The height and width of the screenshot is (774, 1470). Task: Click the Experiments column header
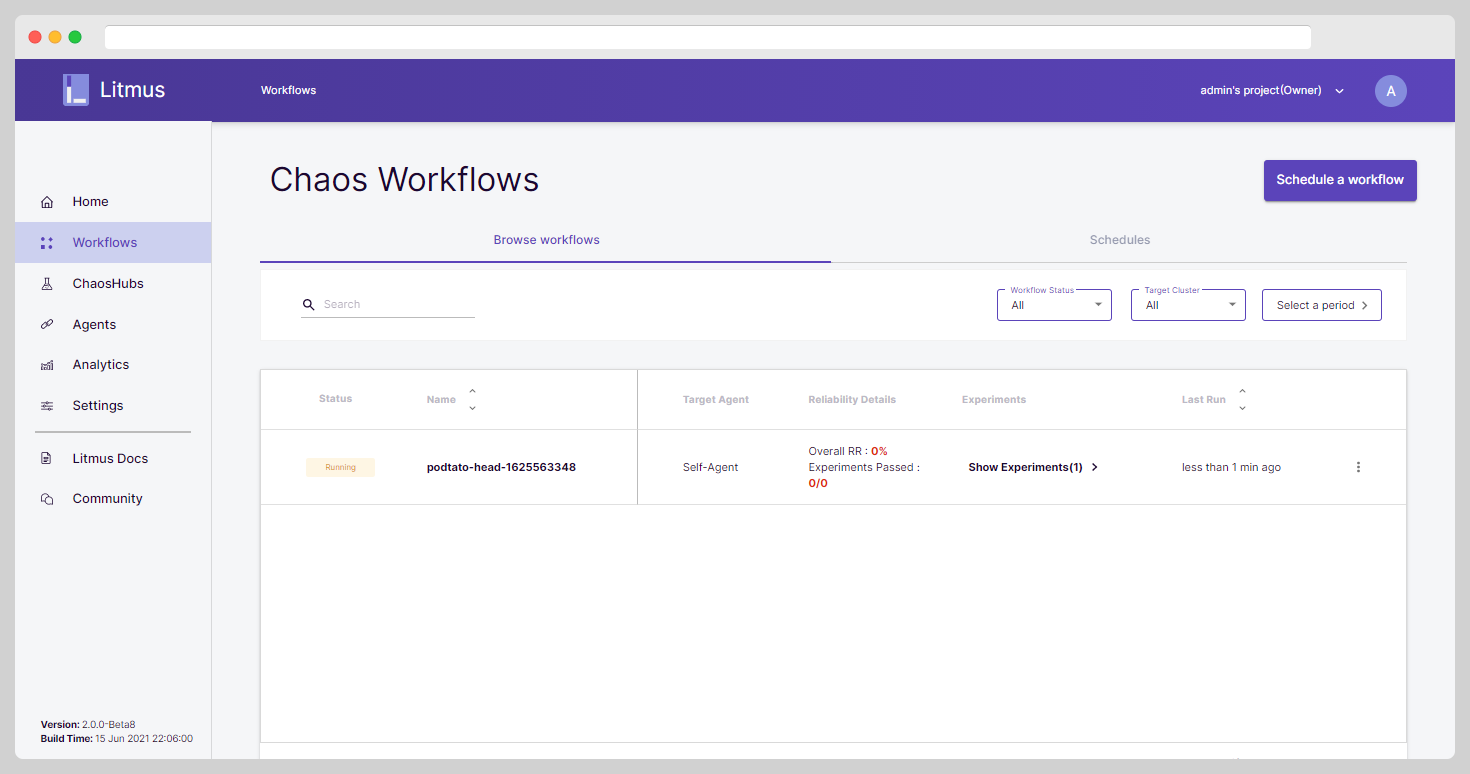(994, 400)
